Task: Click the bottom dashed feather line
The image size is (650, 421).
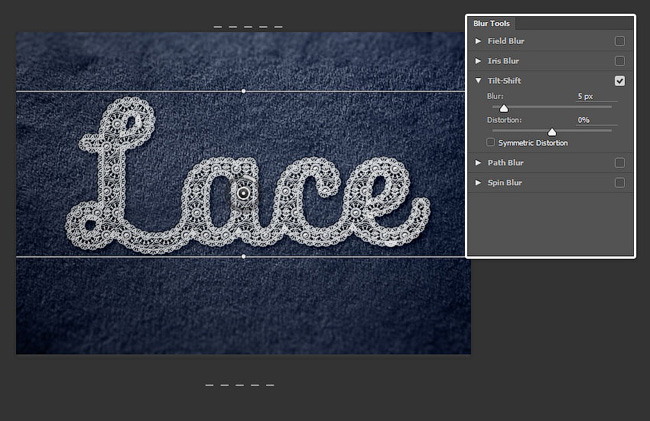Action: click(240, 385)
